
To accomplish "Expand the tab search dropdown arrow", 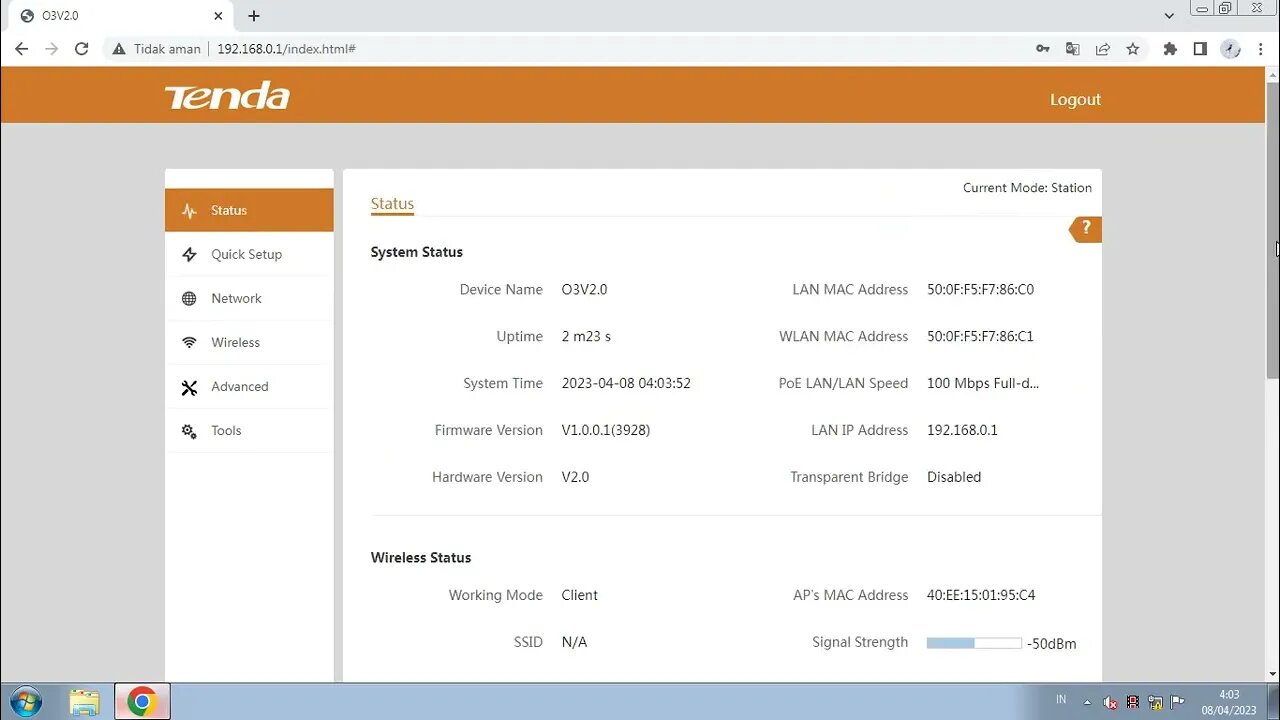I will pyautogui.click(x=1169, y=16).
